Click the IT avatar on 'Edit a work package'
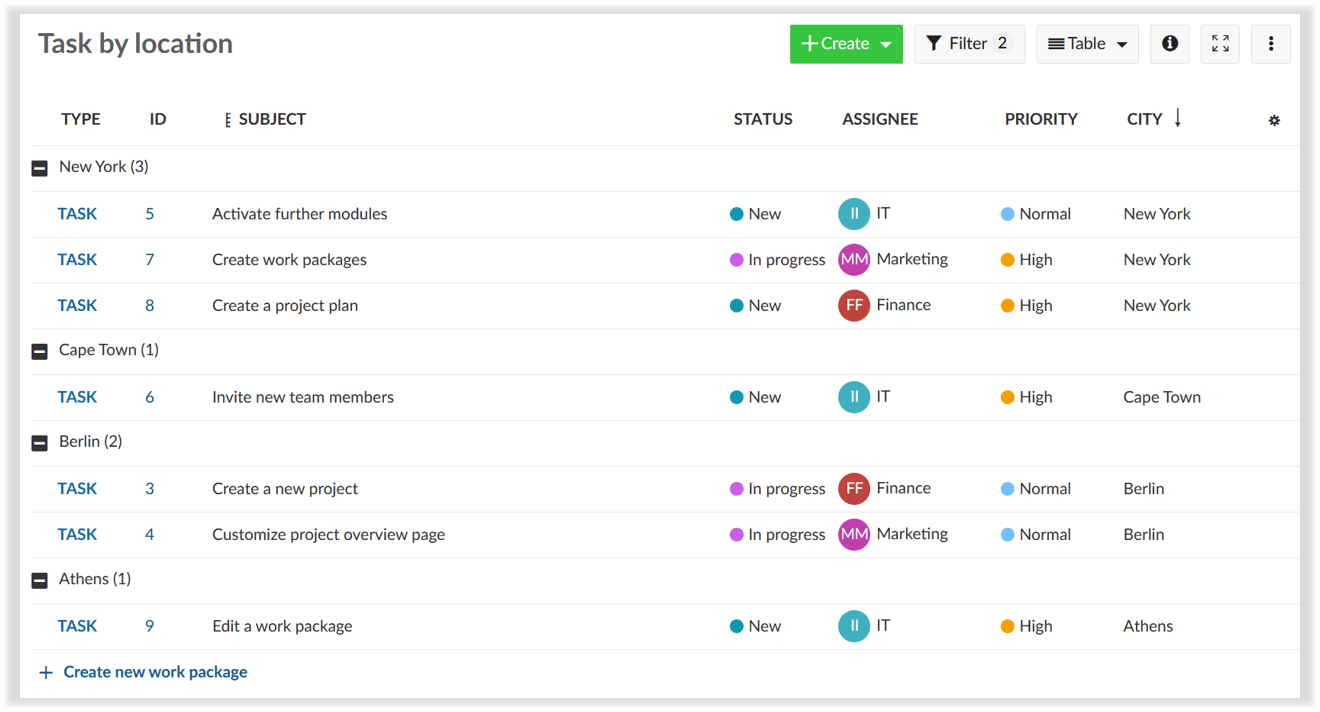This screenshot has height=712, width=1320. 853,625
